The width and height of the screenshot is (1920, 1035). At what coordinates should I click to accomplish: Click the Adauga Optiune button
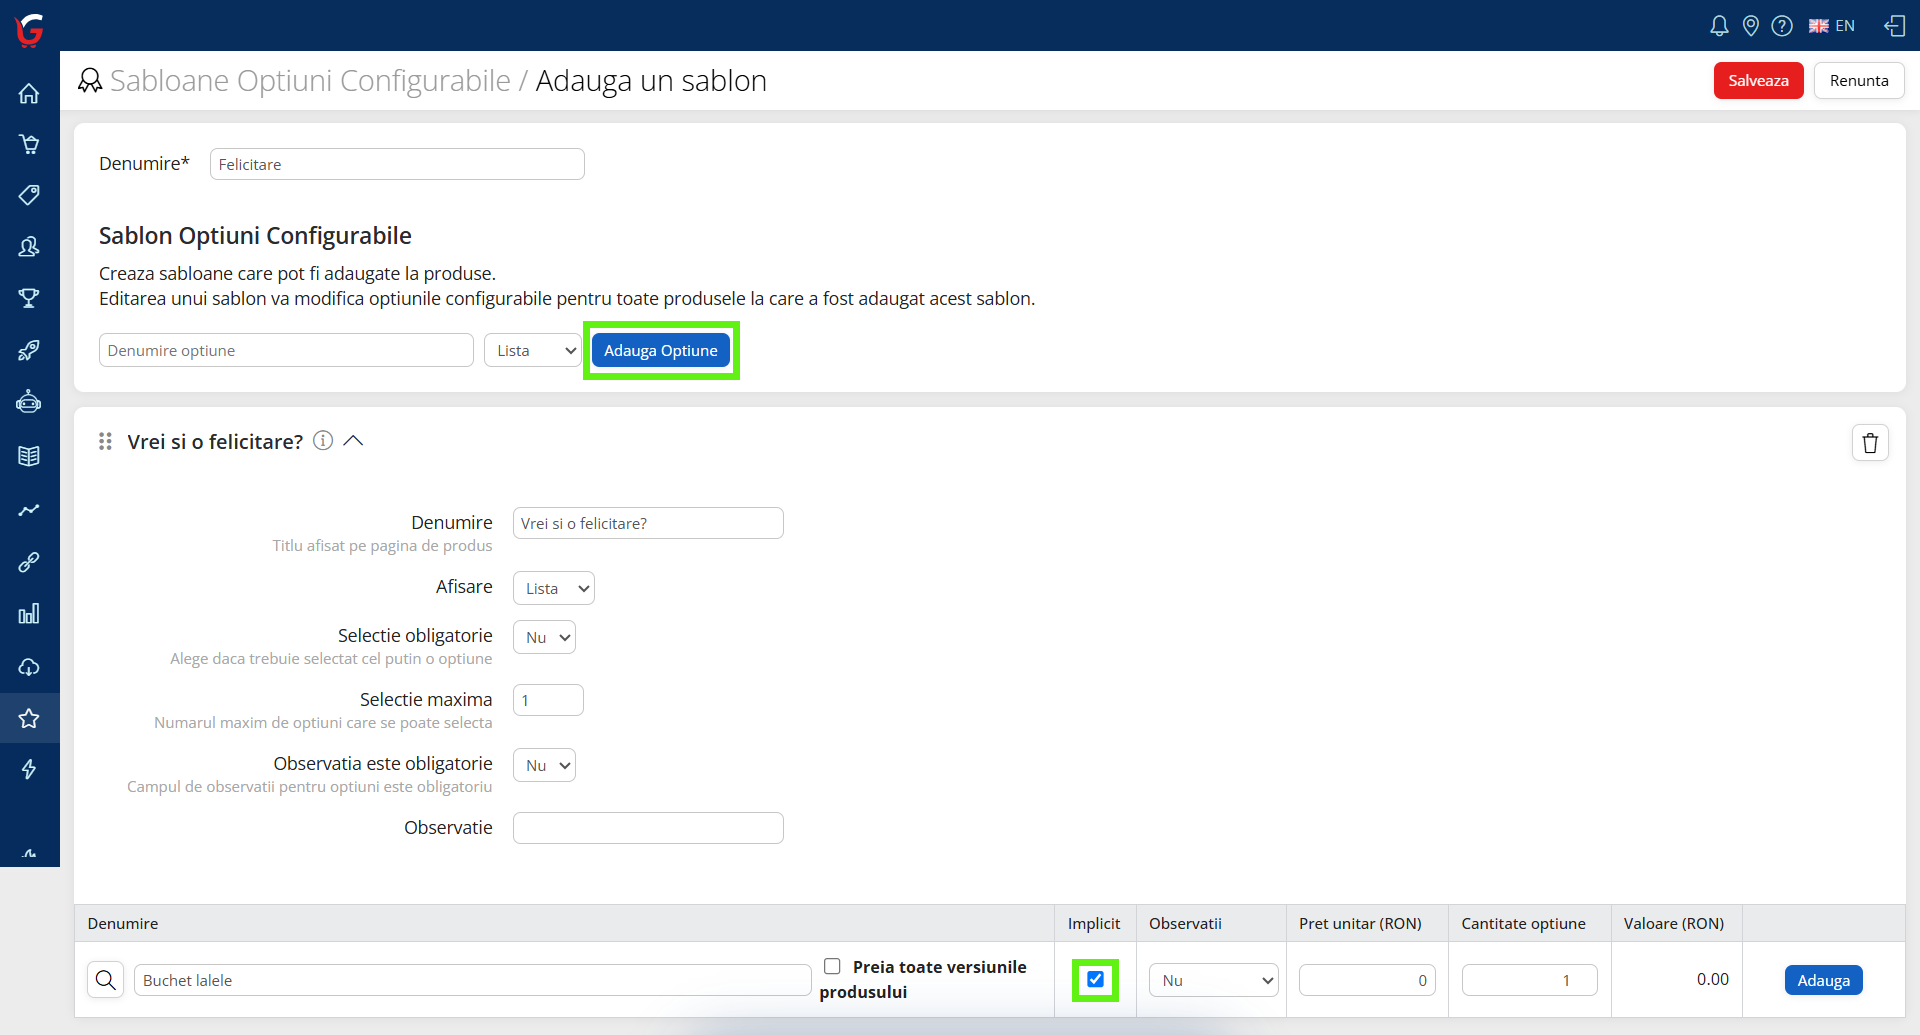click(x=661, y=351)
